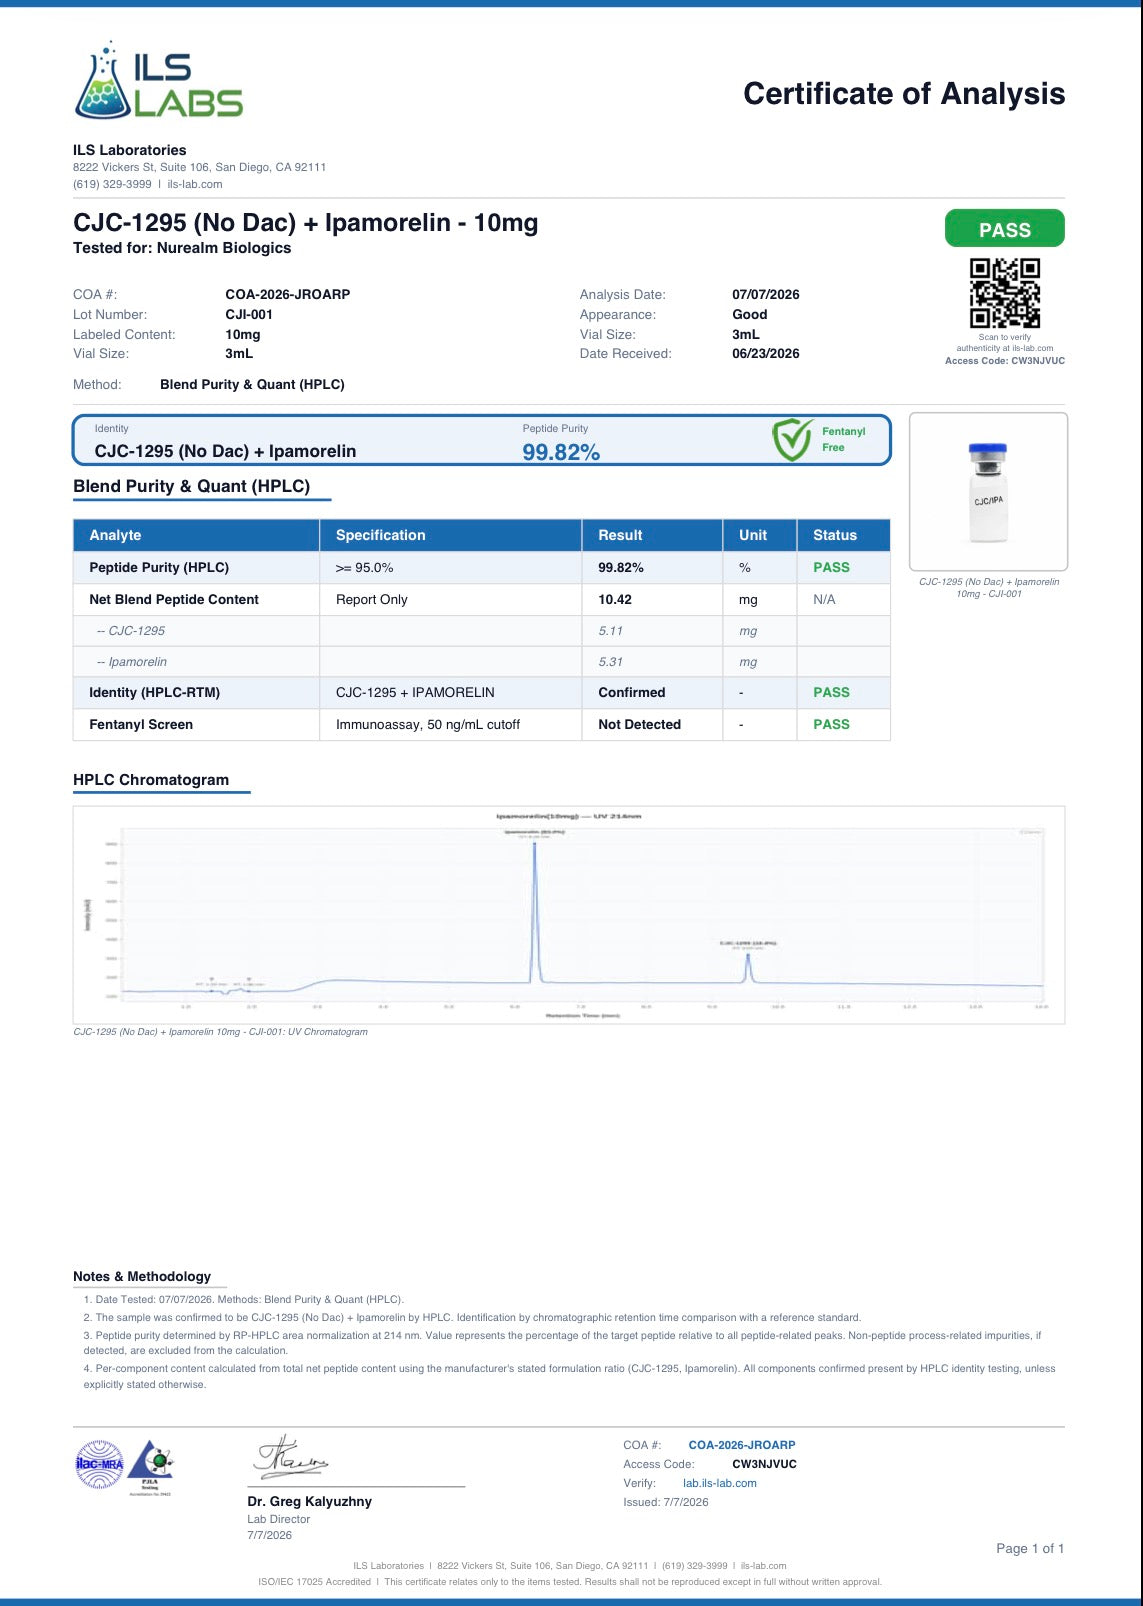Click the 10.42 result cell
The image size is (1143, 1606).
click(x=652, y=599)
